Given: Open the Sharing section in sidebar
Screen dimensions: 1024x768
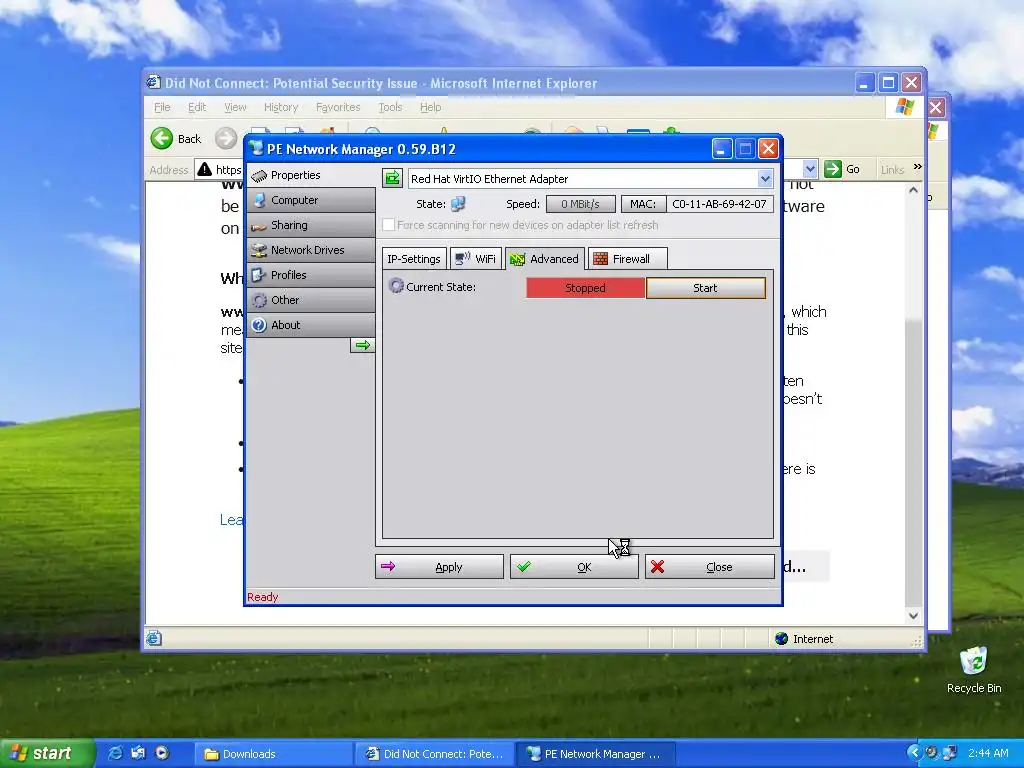Looking at the screenshot, I should point(311,225).
